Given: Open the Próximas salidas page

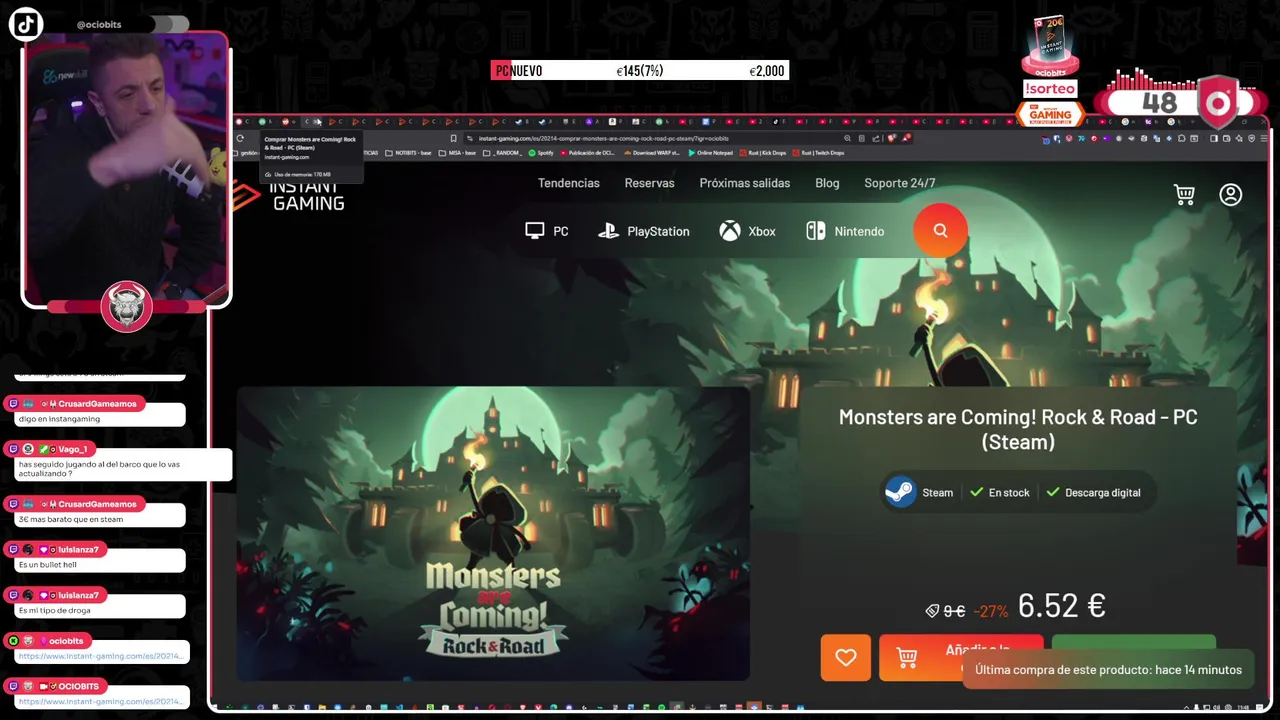Looking at the screenshot, I should pos(745,183).
